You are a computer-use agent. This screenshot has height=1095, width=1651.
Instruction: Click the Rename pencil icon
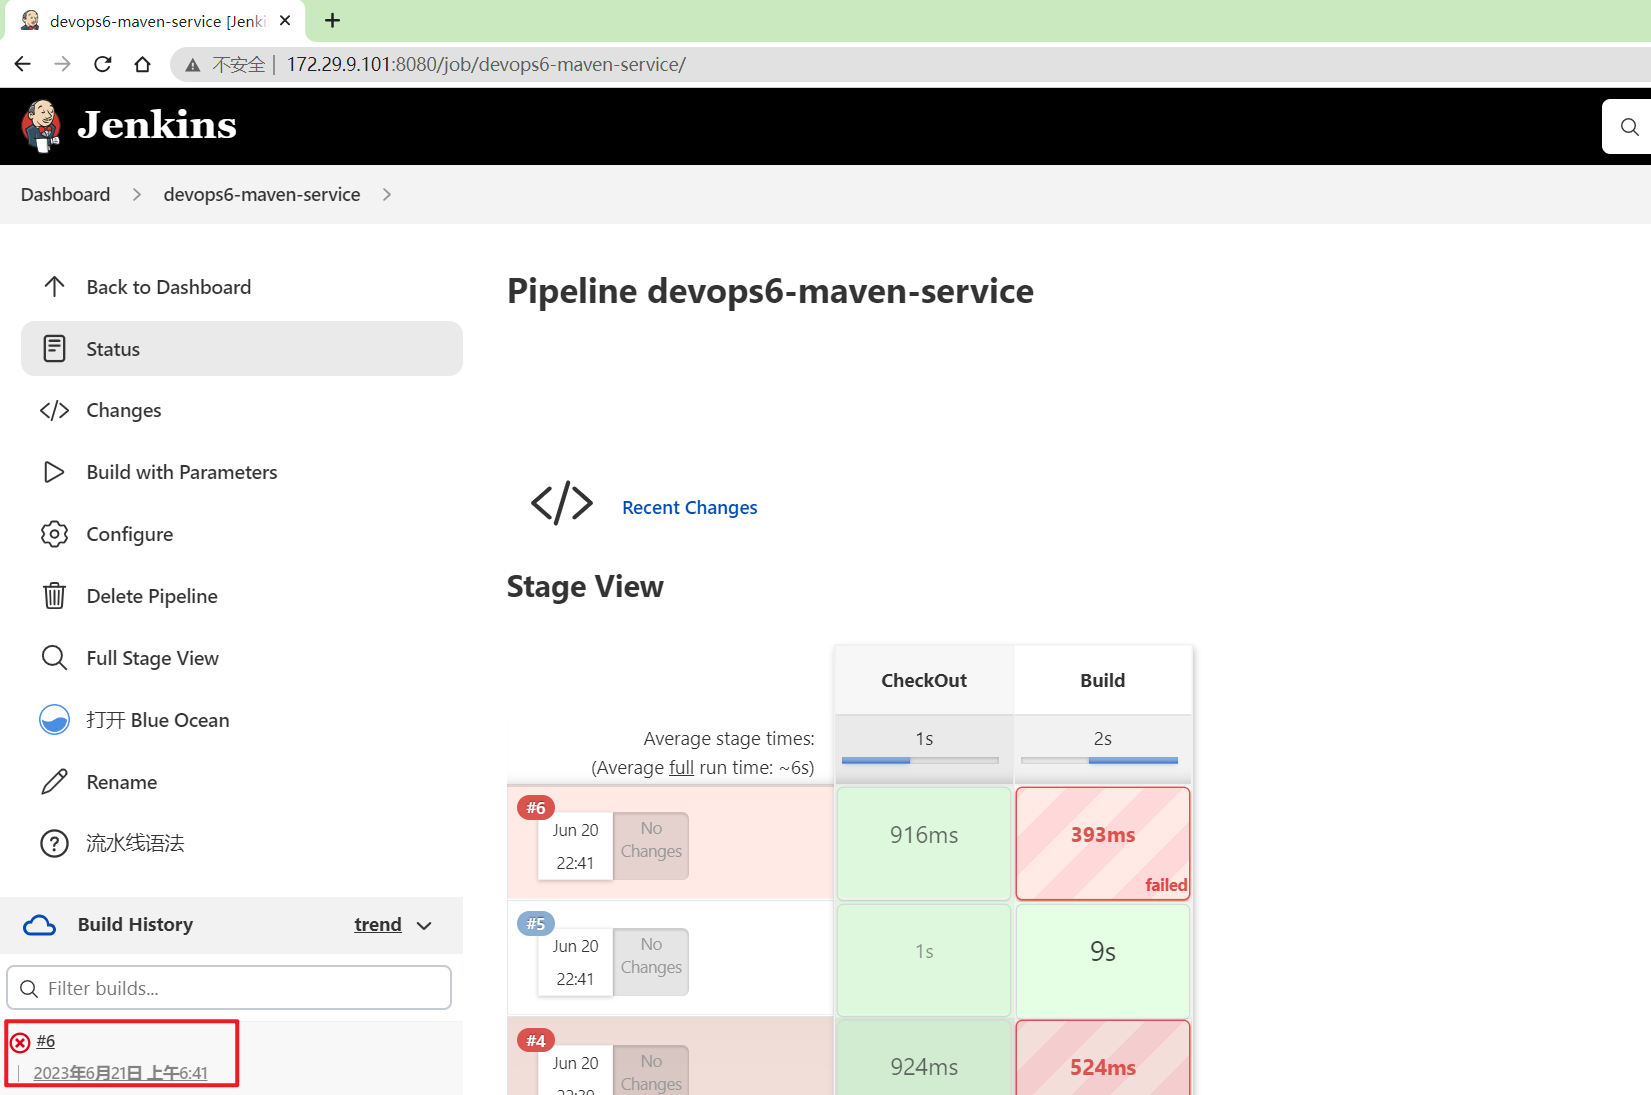pos(54,782)
